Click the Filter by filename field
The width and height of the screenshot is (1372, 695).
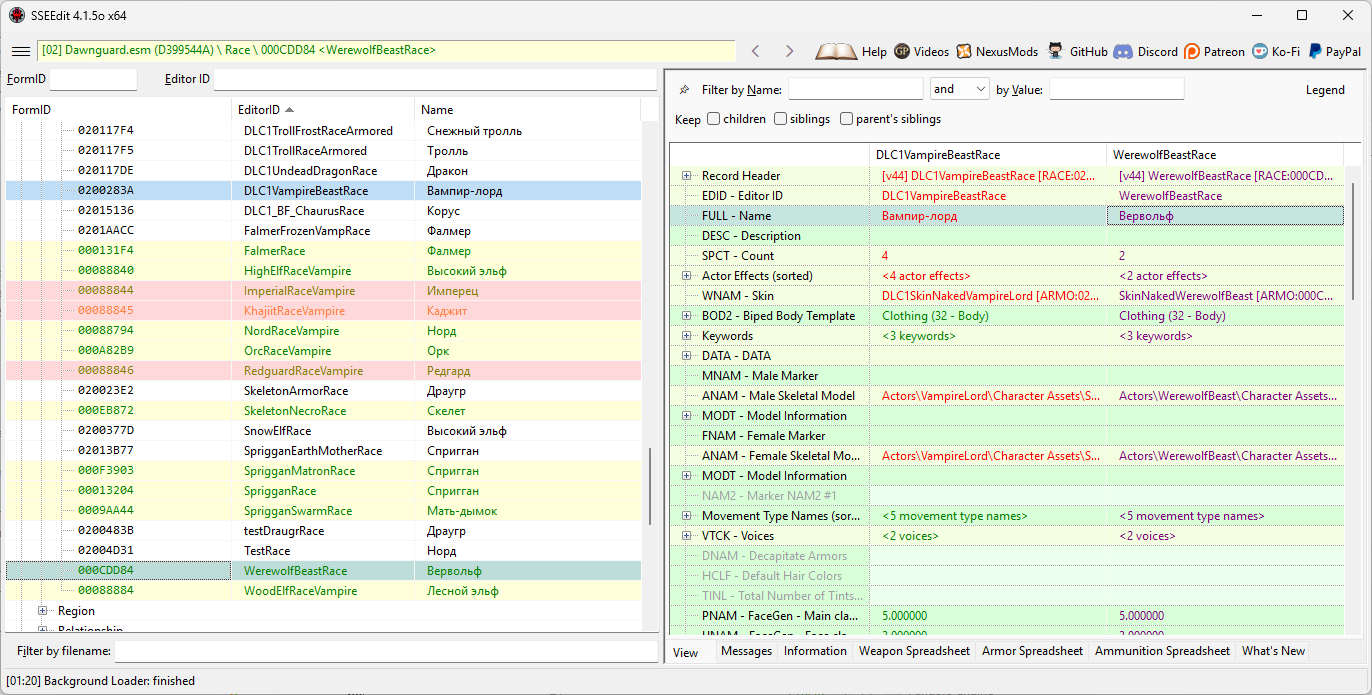click(x=385, y=652)
